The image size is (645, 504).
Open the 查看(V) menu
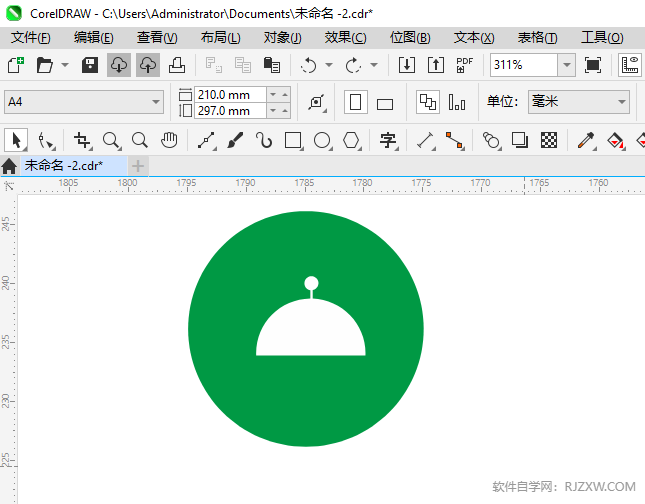pos(157,38)
